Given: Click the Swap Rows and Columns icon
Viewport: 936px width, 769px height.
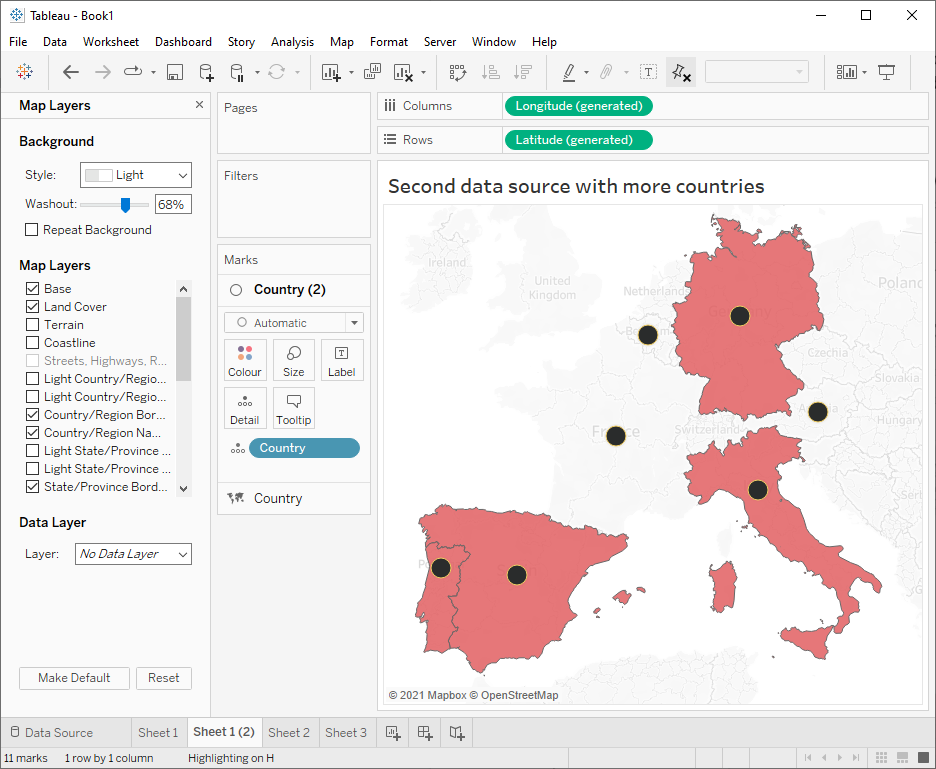Looking at the screenshot, I should pyautogui.click(x=458, y=72).
